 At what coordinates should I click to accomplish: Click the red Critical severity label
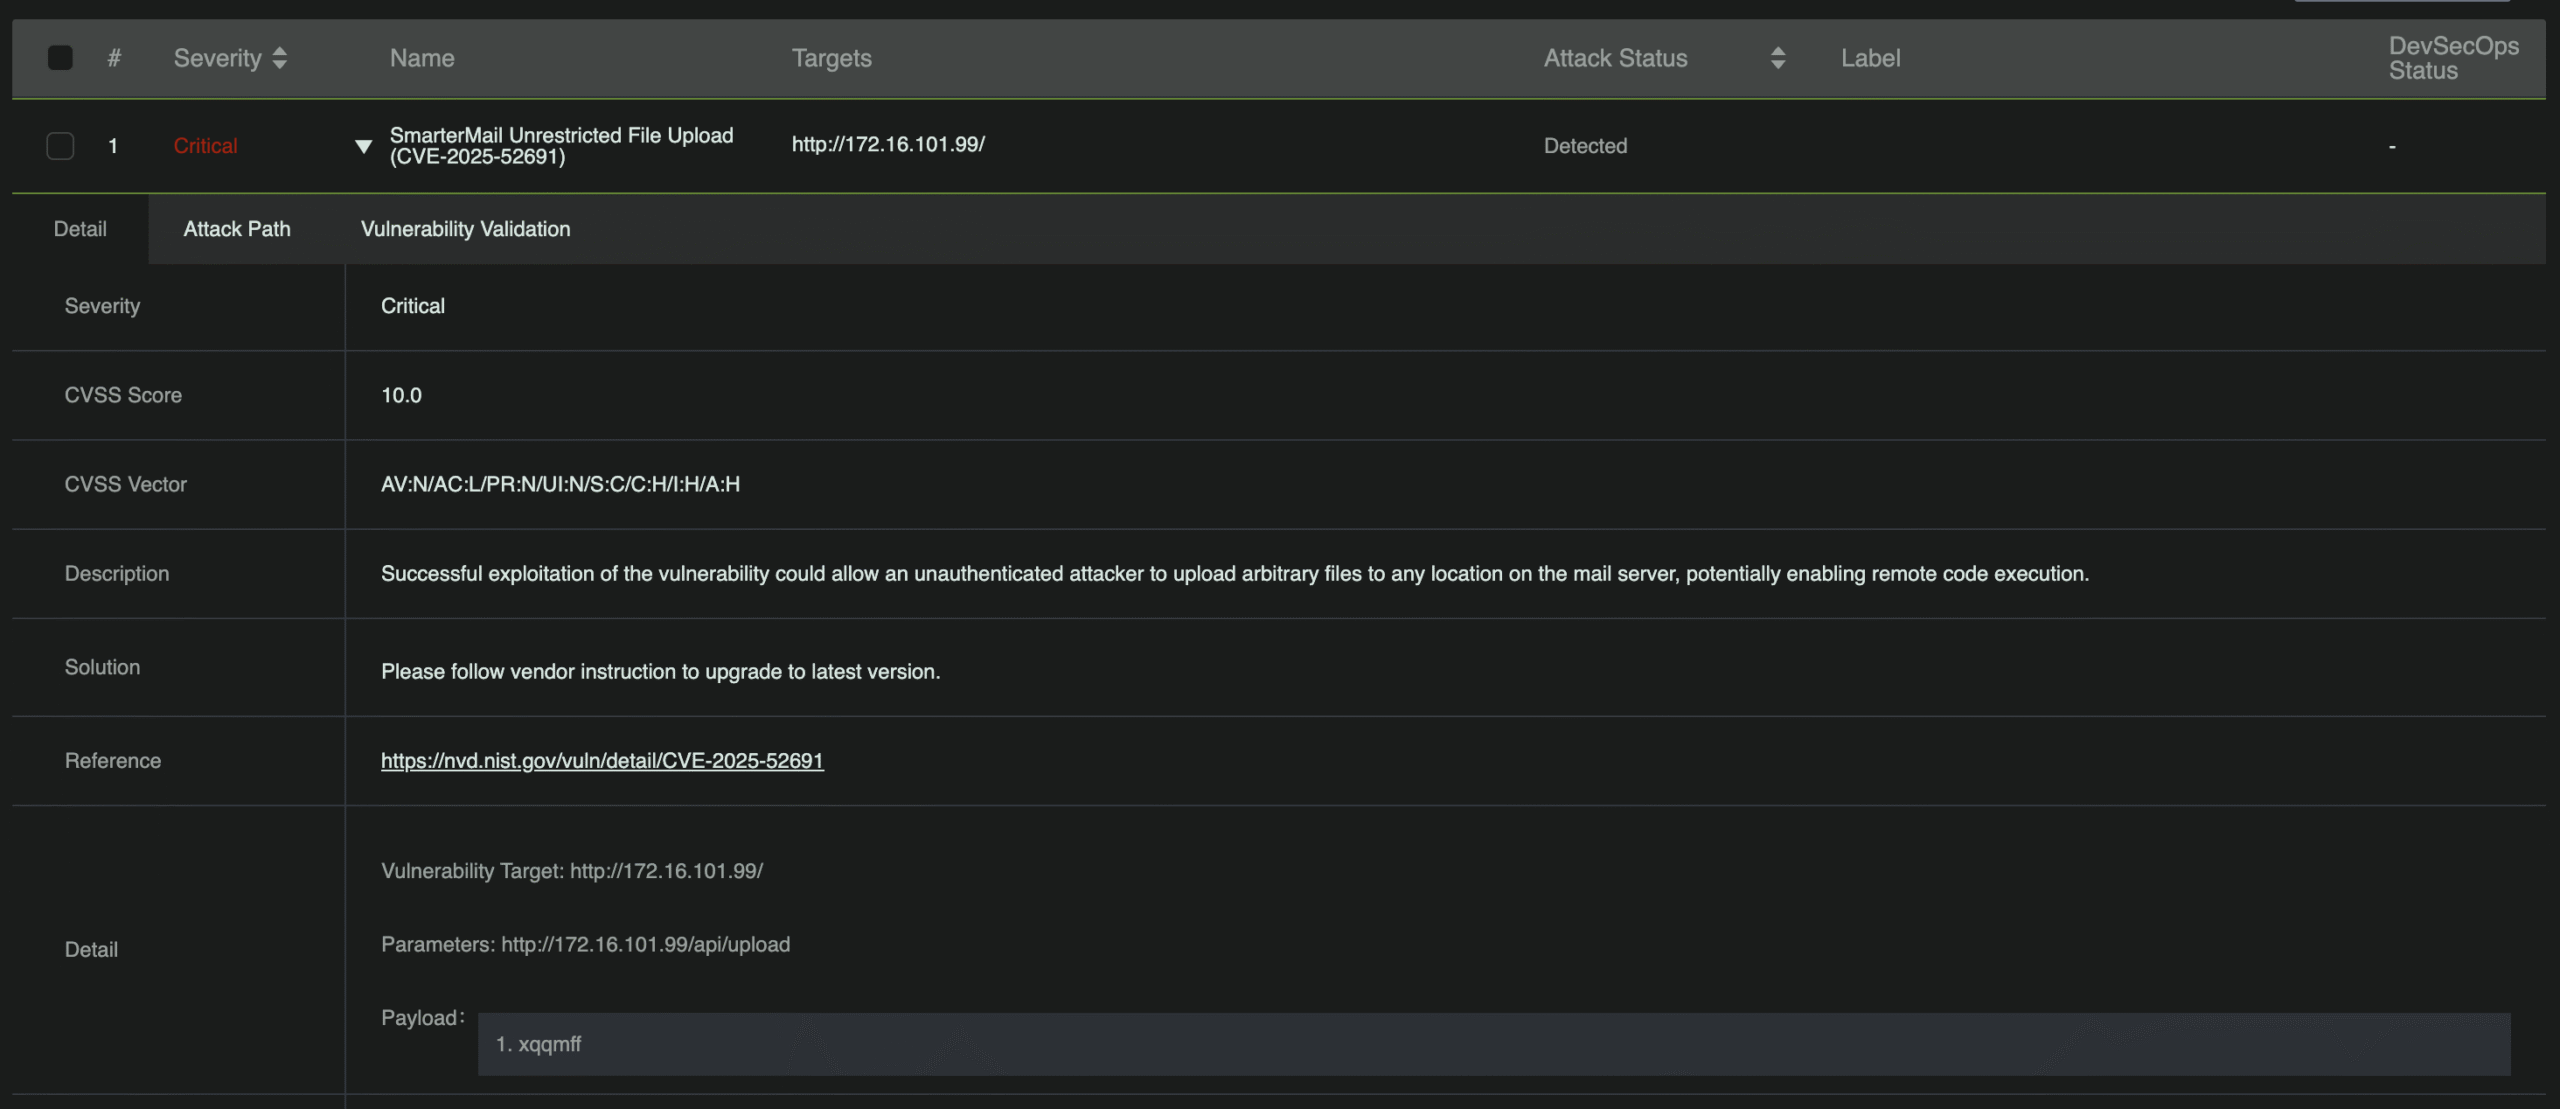(205, 146)
